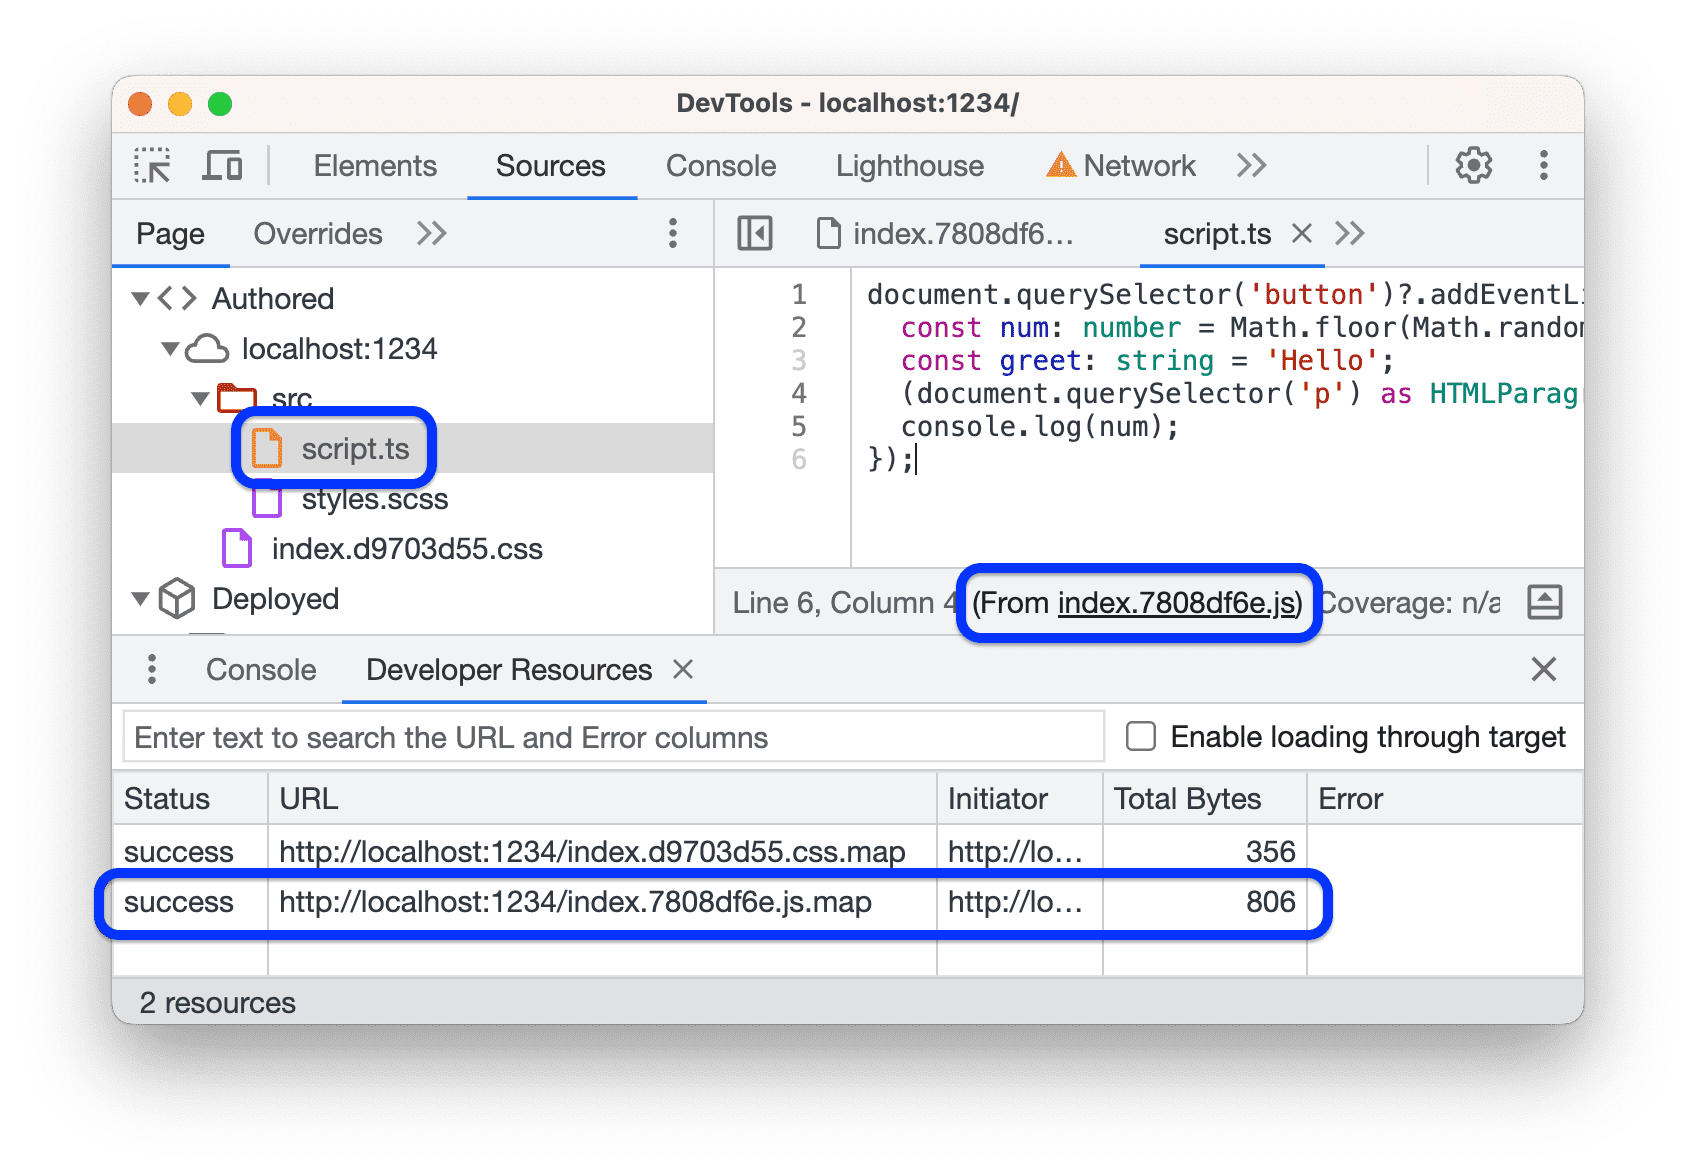Open the drawer more-tools three-dot menu

tap(152, 669)
